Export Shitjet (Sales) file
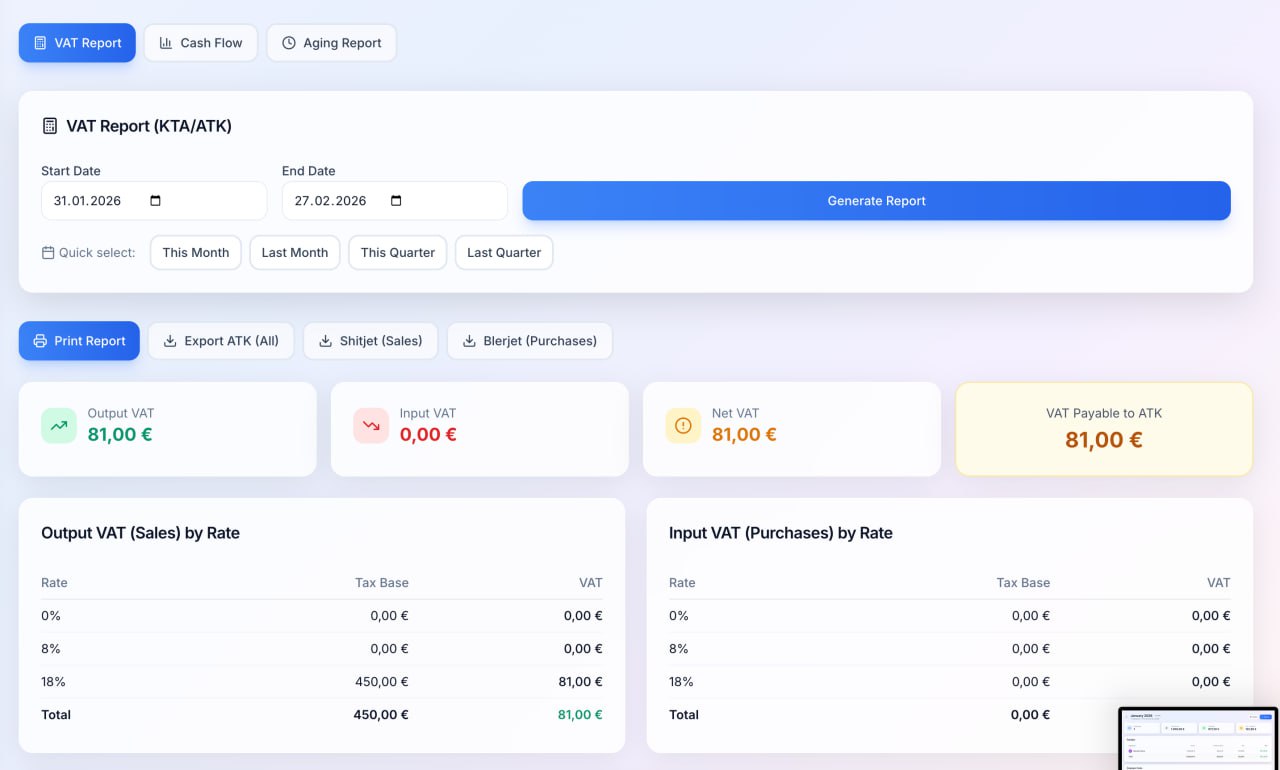This screenshot has width=1280, height=770. coord(370,341)
